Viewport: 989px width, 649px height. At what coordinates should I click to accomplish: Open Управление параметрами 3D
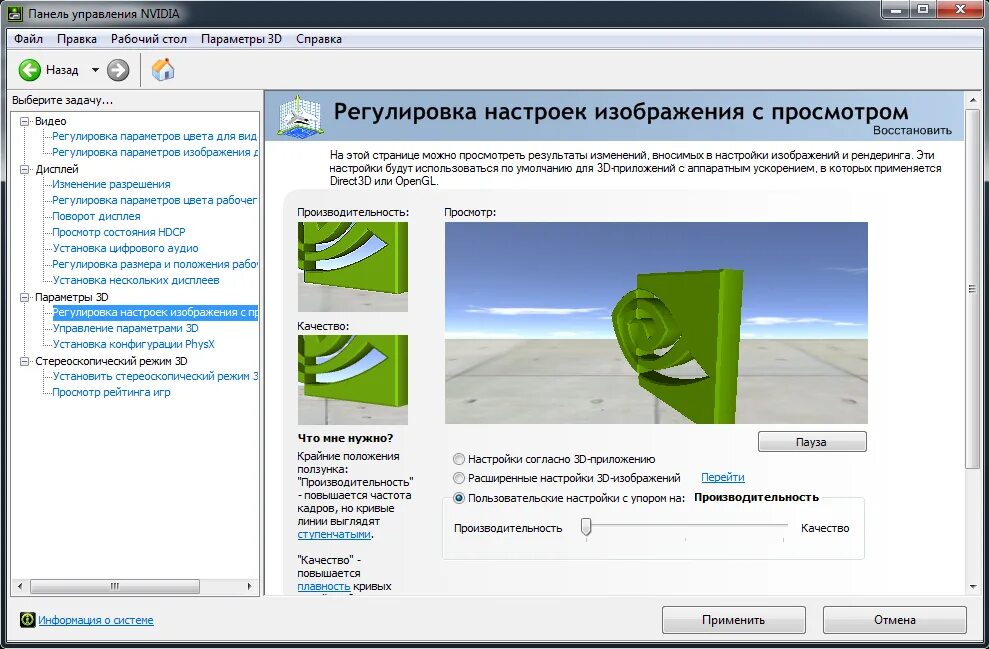pyautogui.click(x=125, y=328)
